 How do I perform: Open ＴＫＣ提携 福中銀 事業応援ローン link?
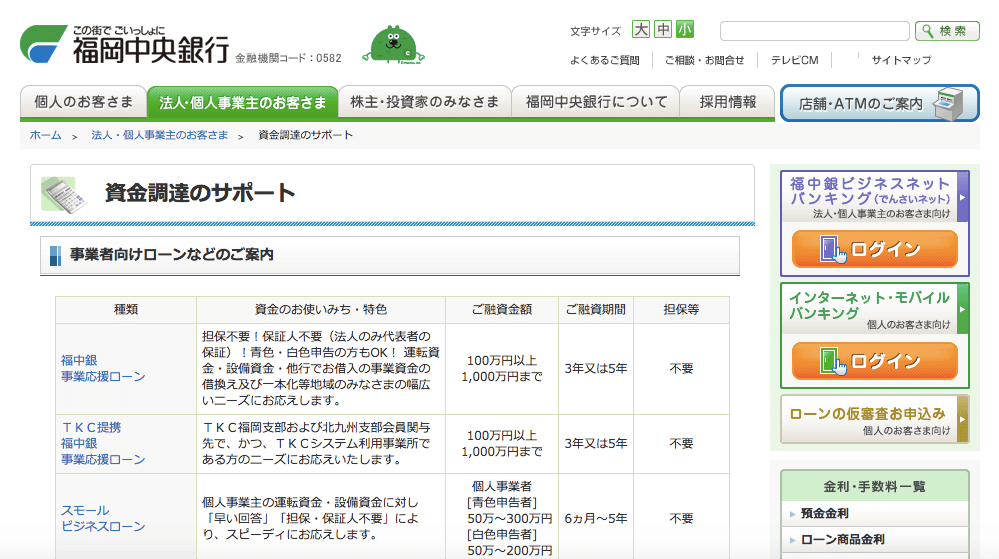(x=103, y=443)
